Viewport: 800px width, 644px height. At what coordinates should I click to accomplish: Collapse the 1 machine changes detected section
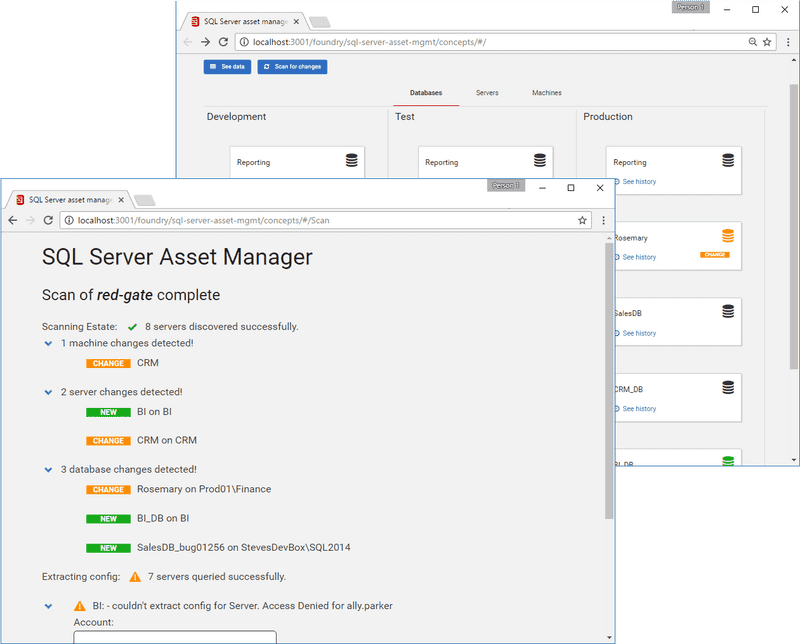(48, 343)
